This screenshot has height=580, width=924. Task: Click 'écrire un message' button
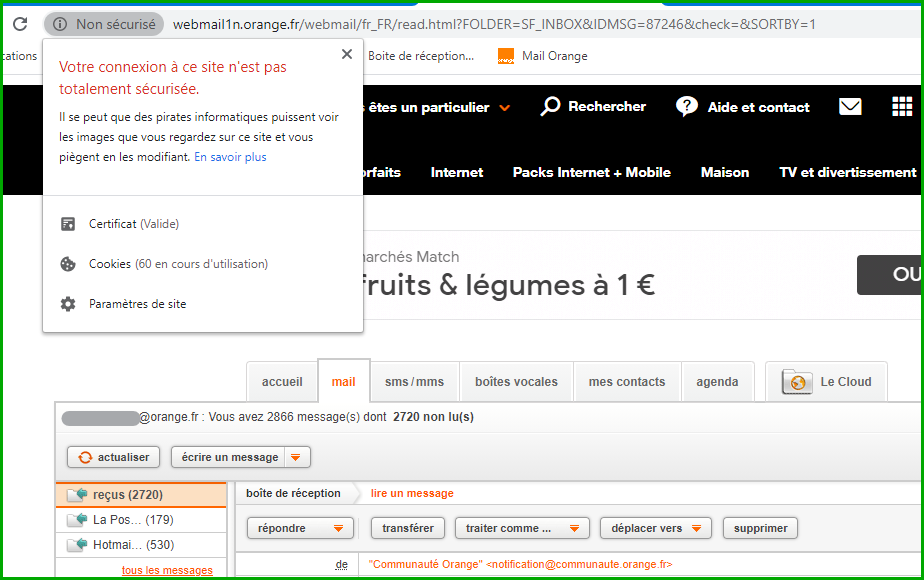pyautogui.click(x=229, y=457)
